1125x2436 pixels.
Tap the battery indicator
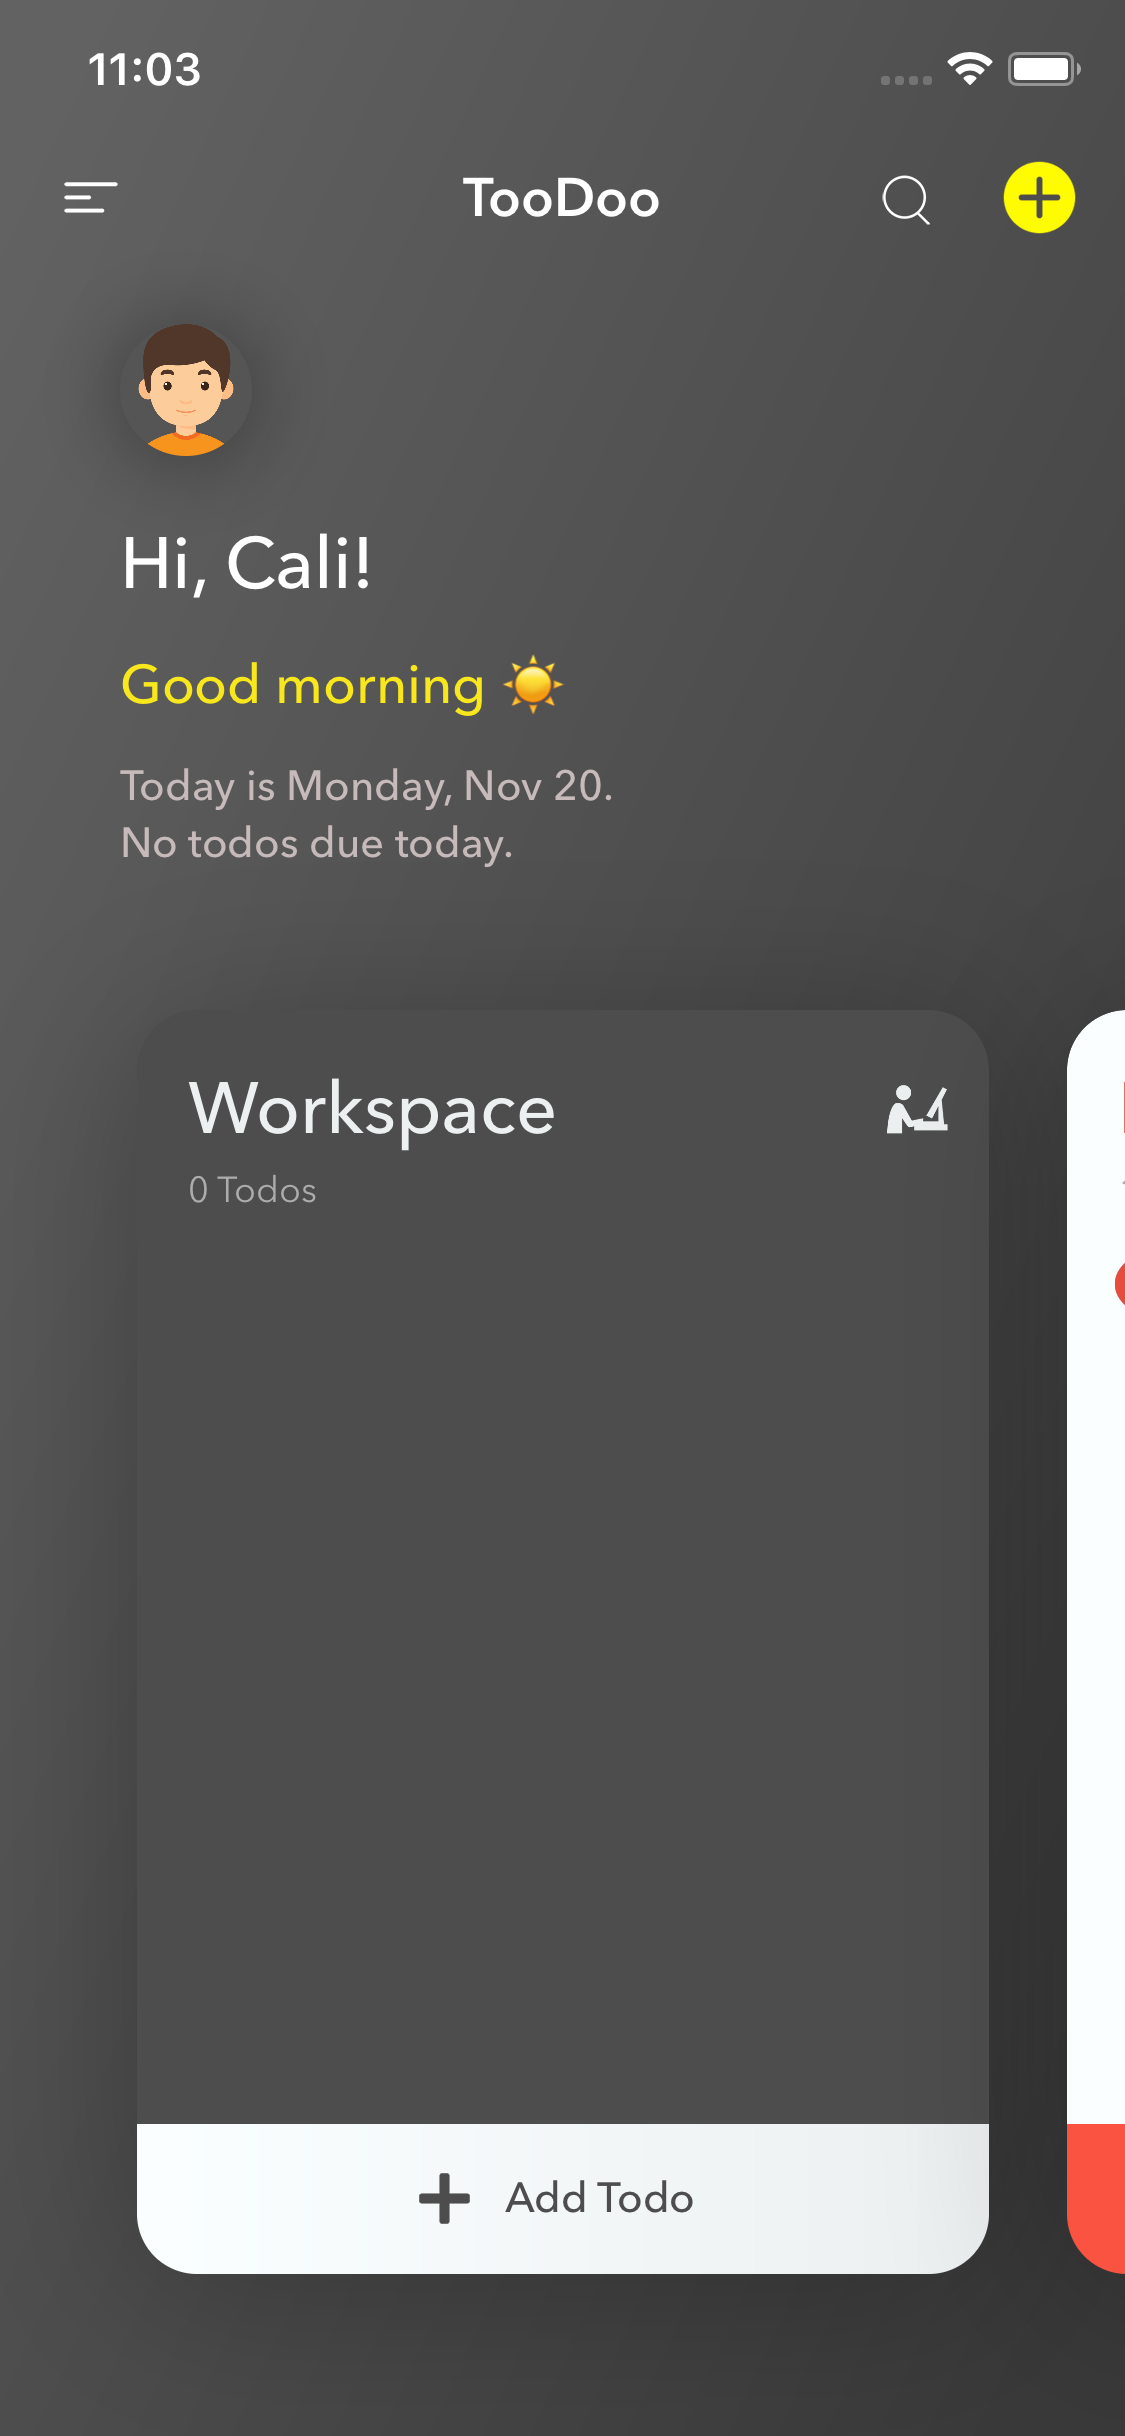coord(1043,69)
